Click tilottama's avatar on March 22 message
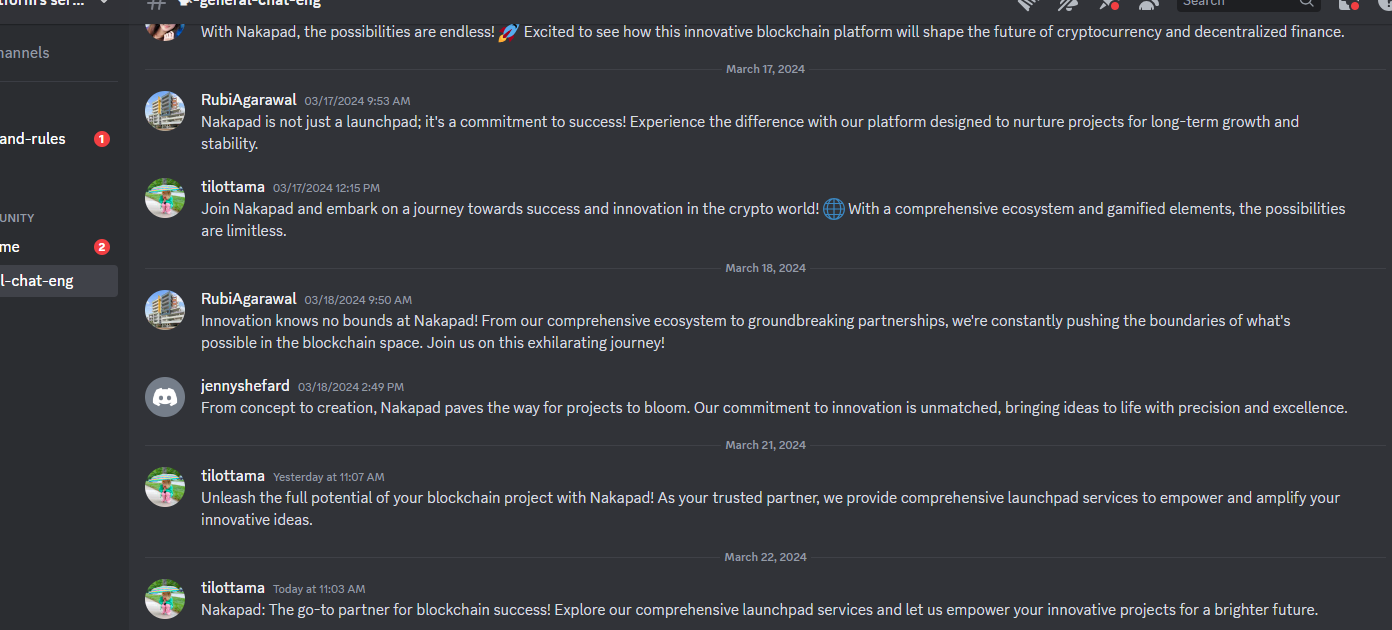1392x630 pixels. 165,599
